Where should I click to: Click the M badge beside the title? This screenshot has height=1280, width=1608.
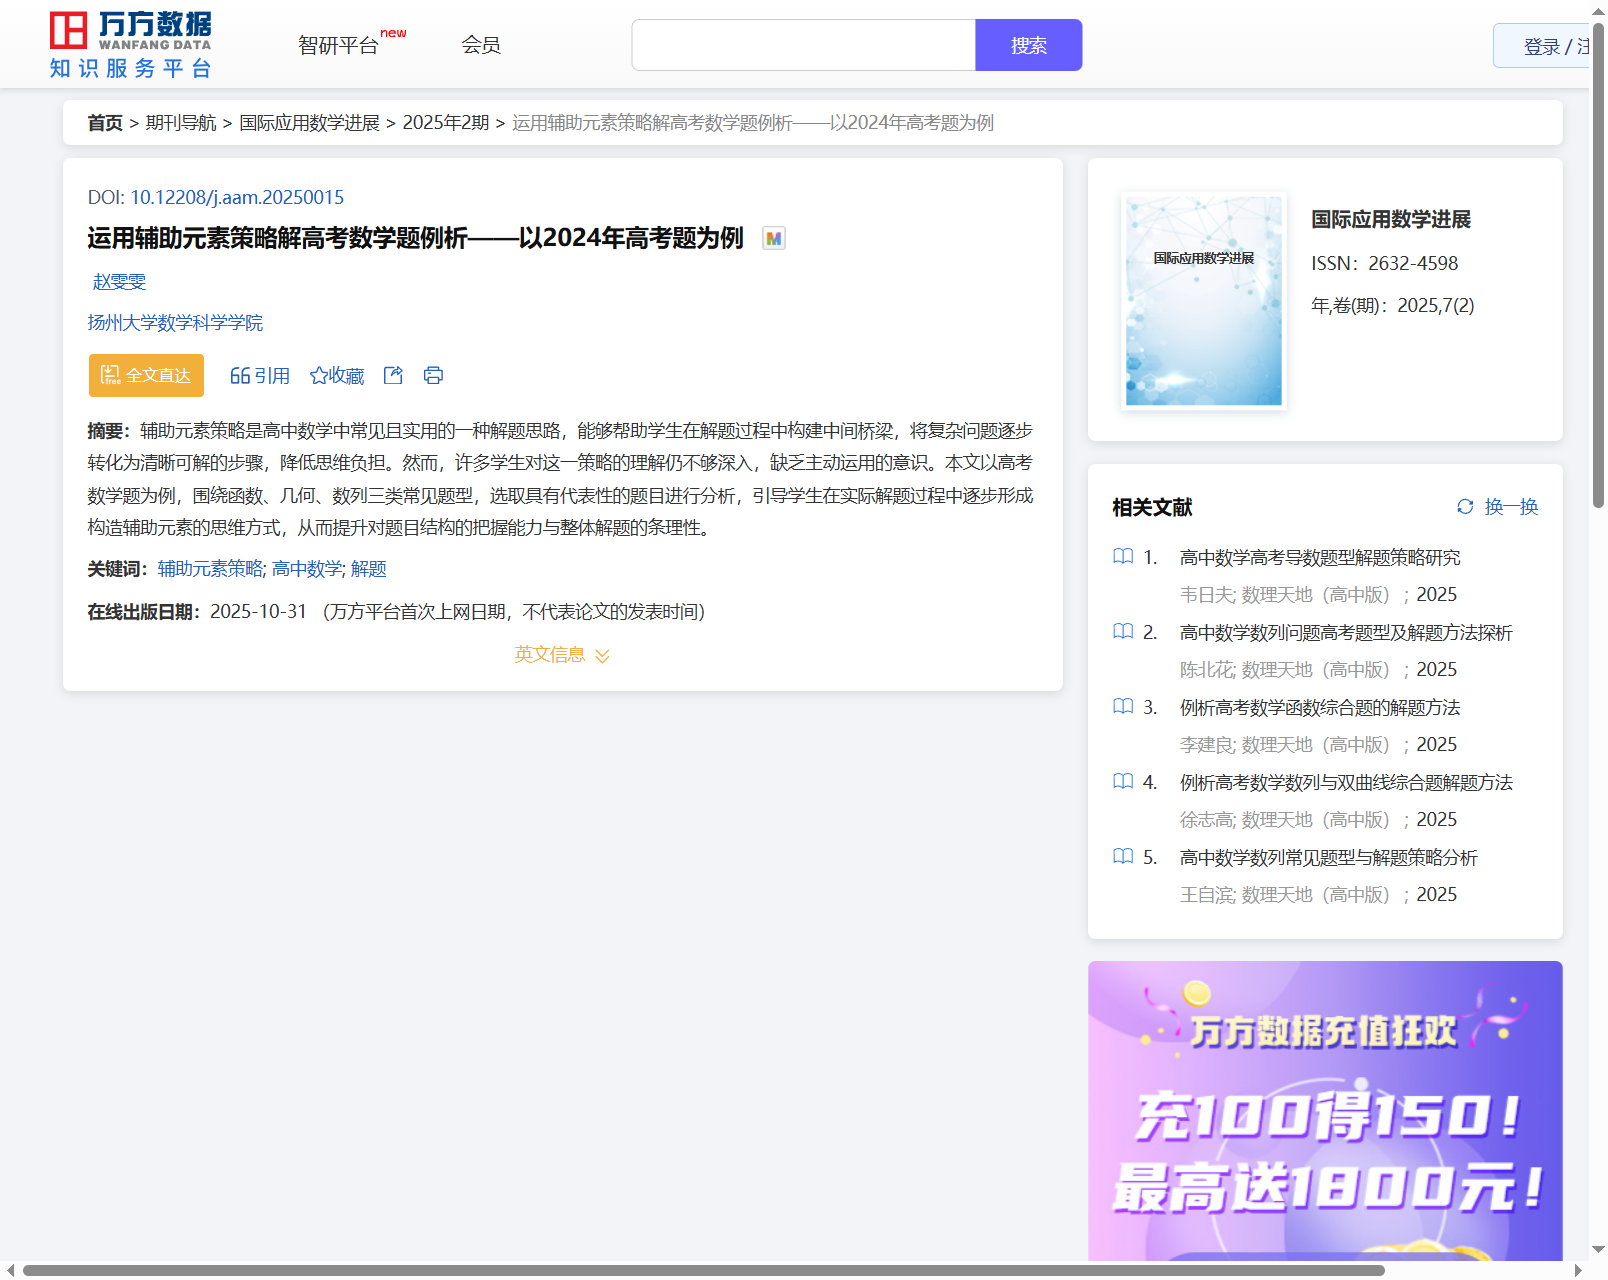coord(773,238)
